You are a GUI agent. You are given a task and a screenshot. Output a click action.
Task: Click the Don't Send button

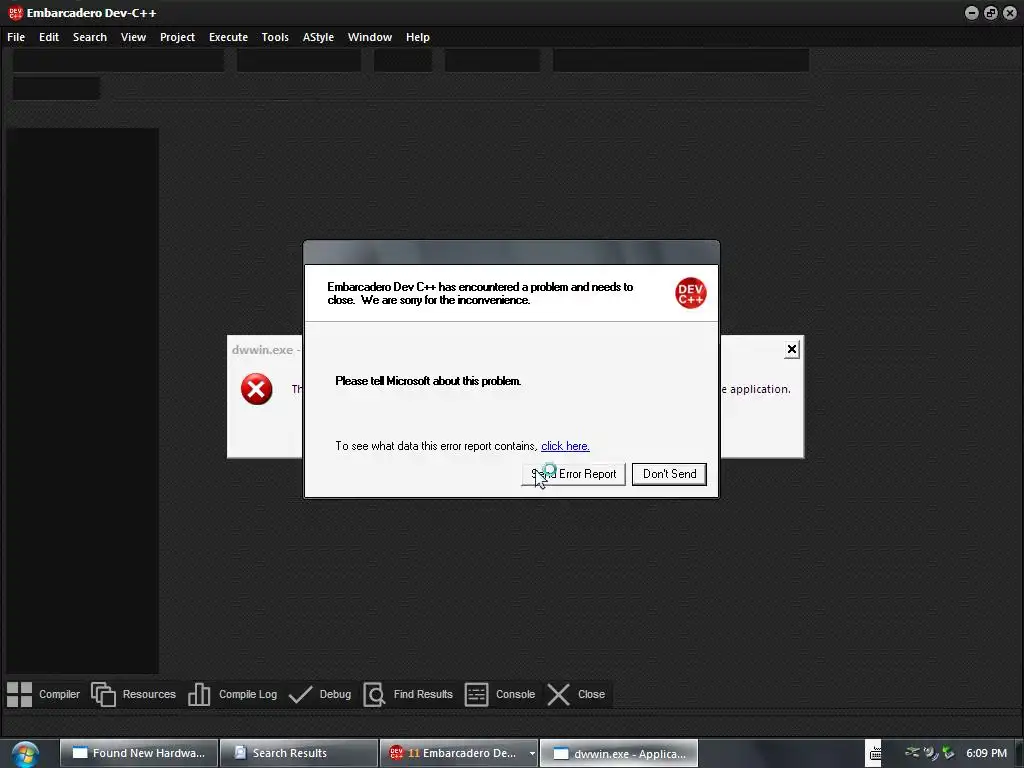click(x=669, y=474)
